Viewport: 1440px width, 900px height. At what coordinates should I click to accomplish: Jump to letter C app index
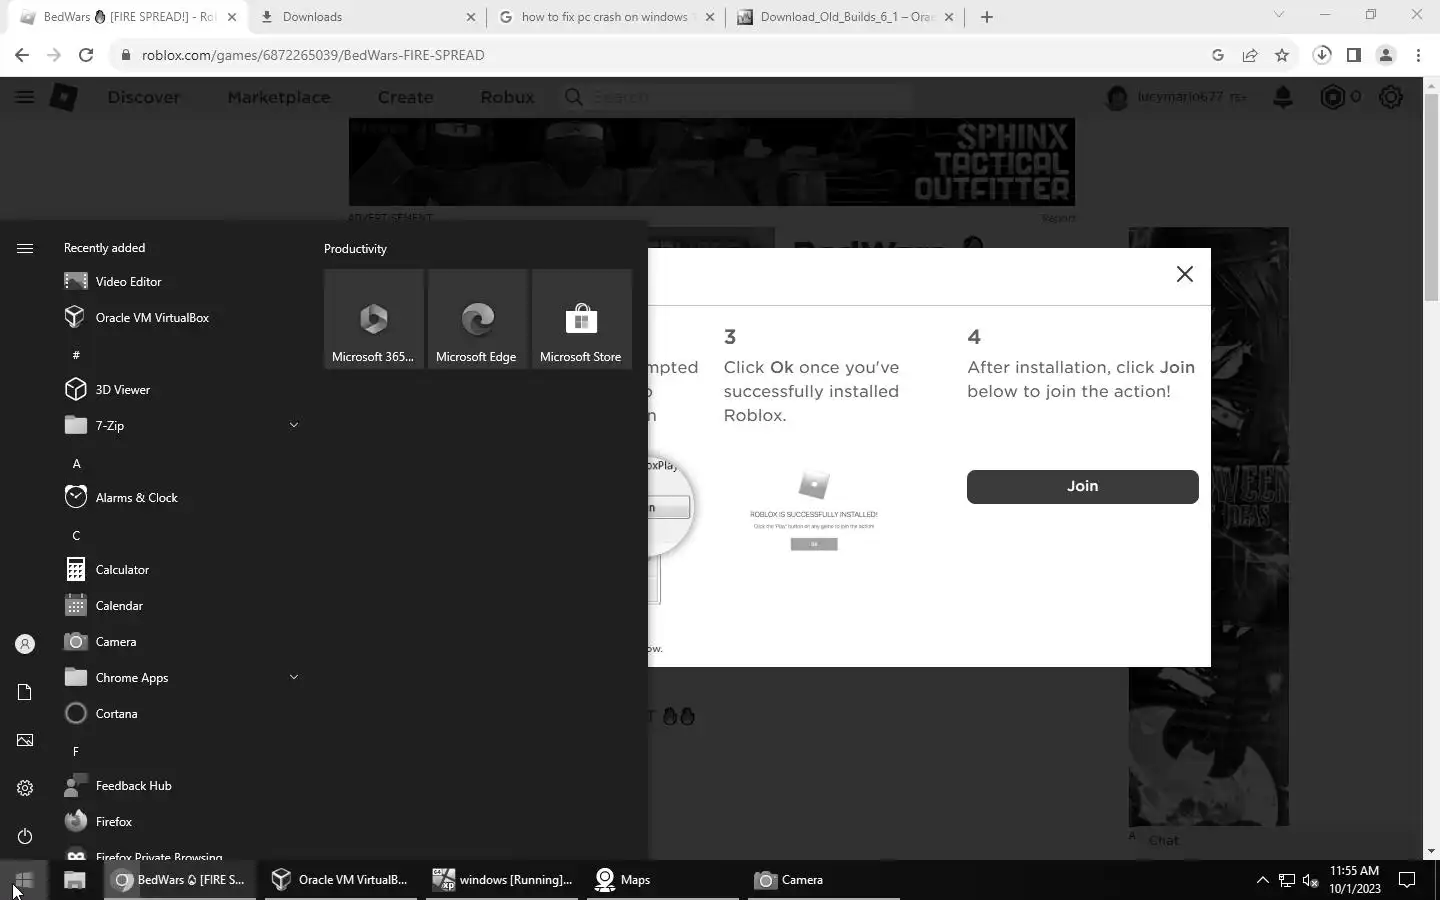tap(76, 535)
